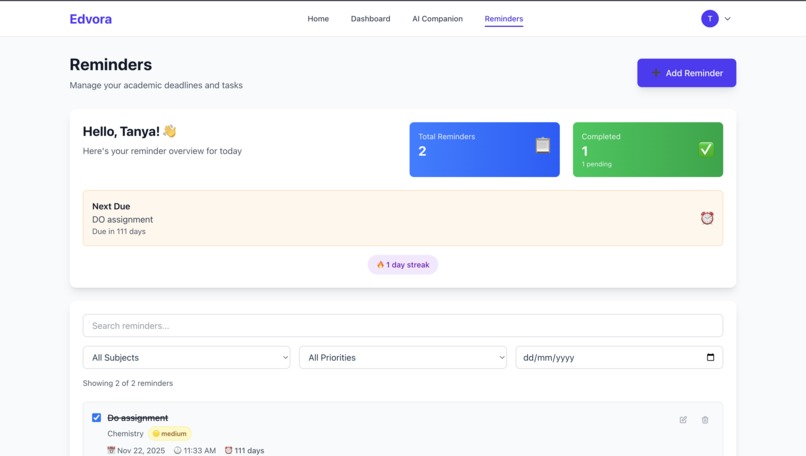Image resolution: width=806 pixels, height=456 pixels.
Task: Open the Dashboard page
Action: click(x=370, y=19)
